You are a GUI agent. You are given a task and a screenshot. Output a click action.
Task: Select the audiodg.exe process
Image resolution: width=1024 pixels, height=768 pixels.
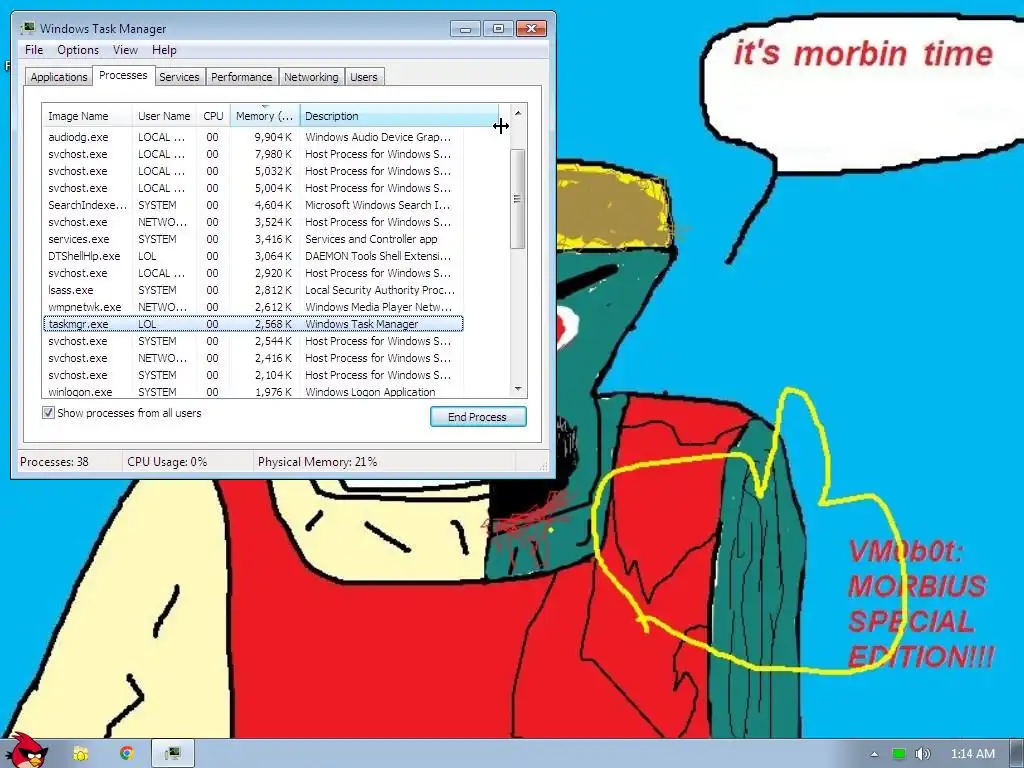253,137
